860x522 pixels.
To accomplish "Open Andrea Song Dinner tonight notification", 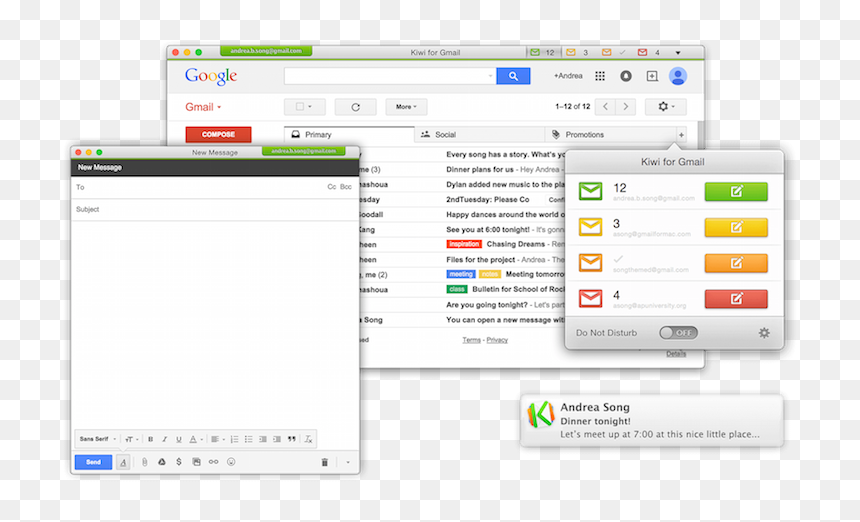I will pos(652,421).
